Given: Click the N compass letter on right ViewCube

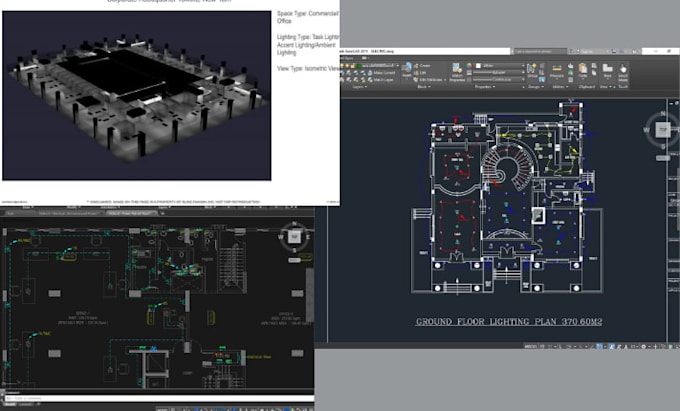Looking at the screenshot, I should 663,113.
